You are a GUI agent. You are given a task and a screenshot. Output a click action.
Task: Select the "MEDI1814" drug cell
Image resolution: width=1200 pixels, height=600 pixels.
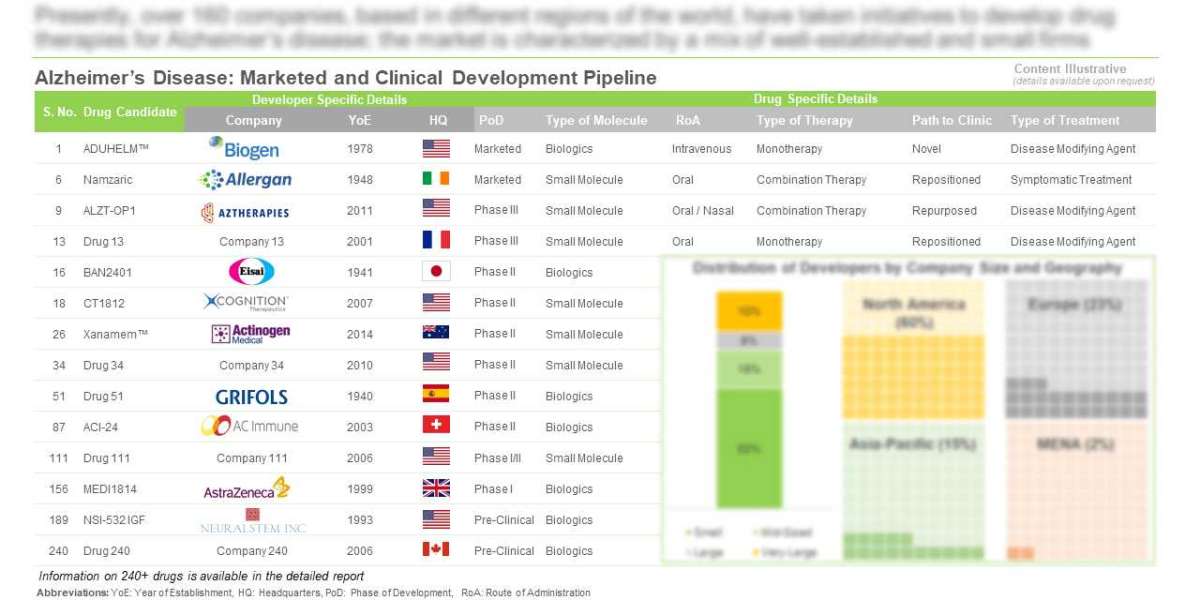pos(110,490)
